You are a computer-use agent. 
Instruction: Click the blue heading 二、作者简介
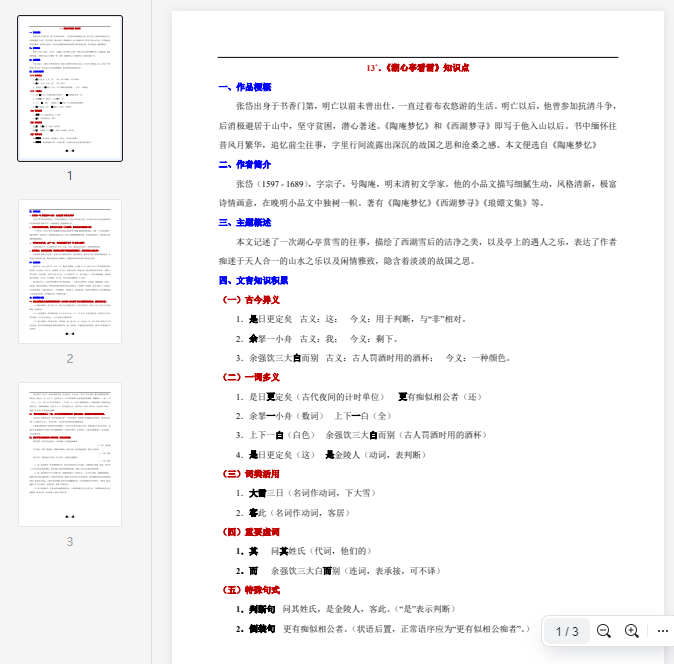coord(245,164)
